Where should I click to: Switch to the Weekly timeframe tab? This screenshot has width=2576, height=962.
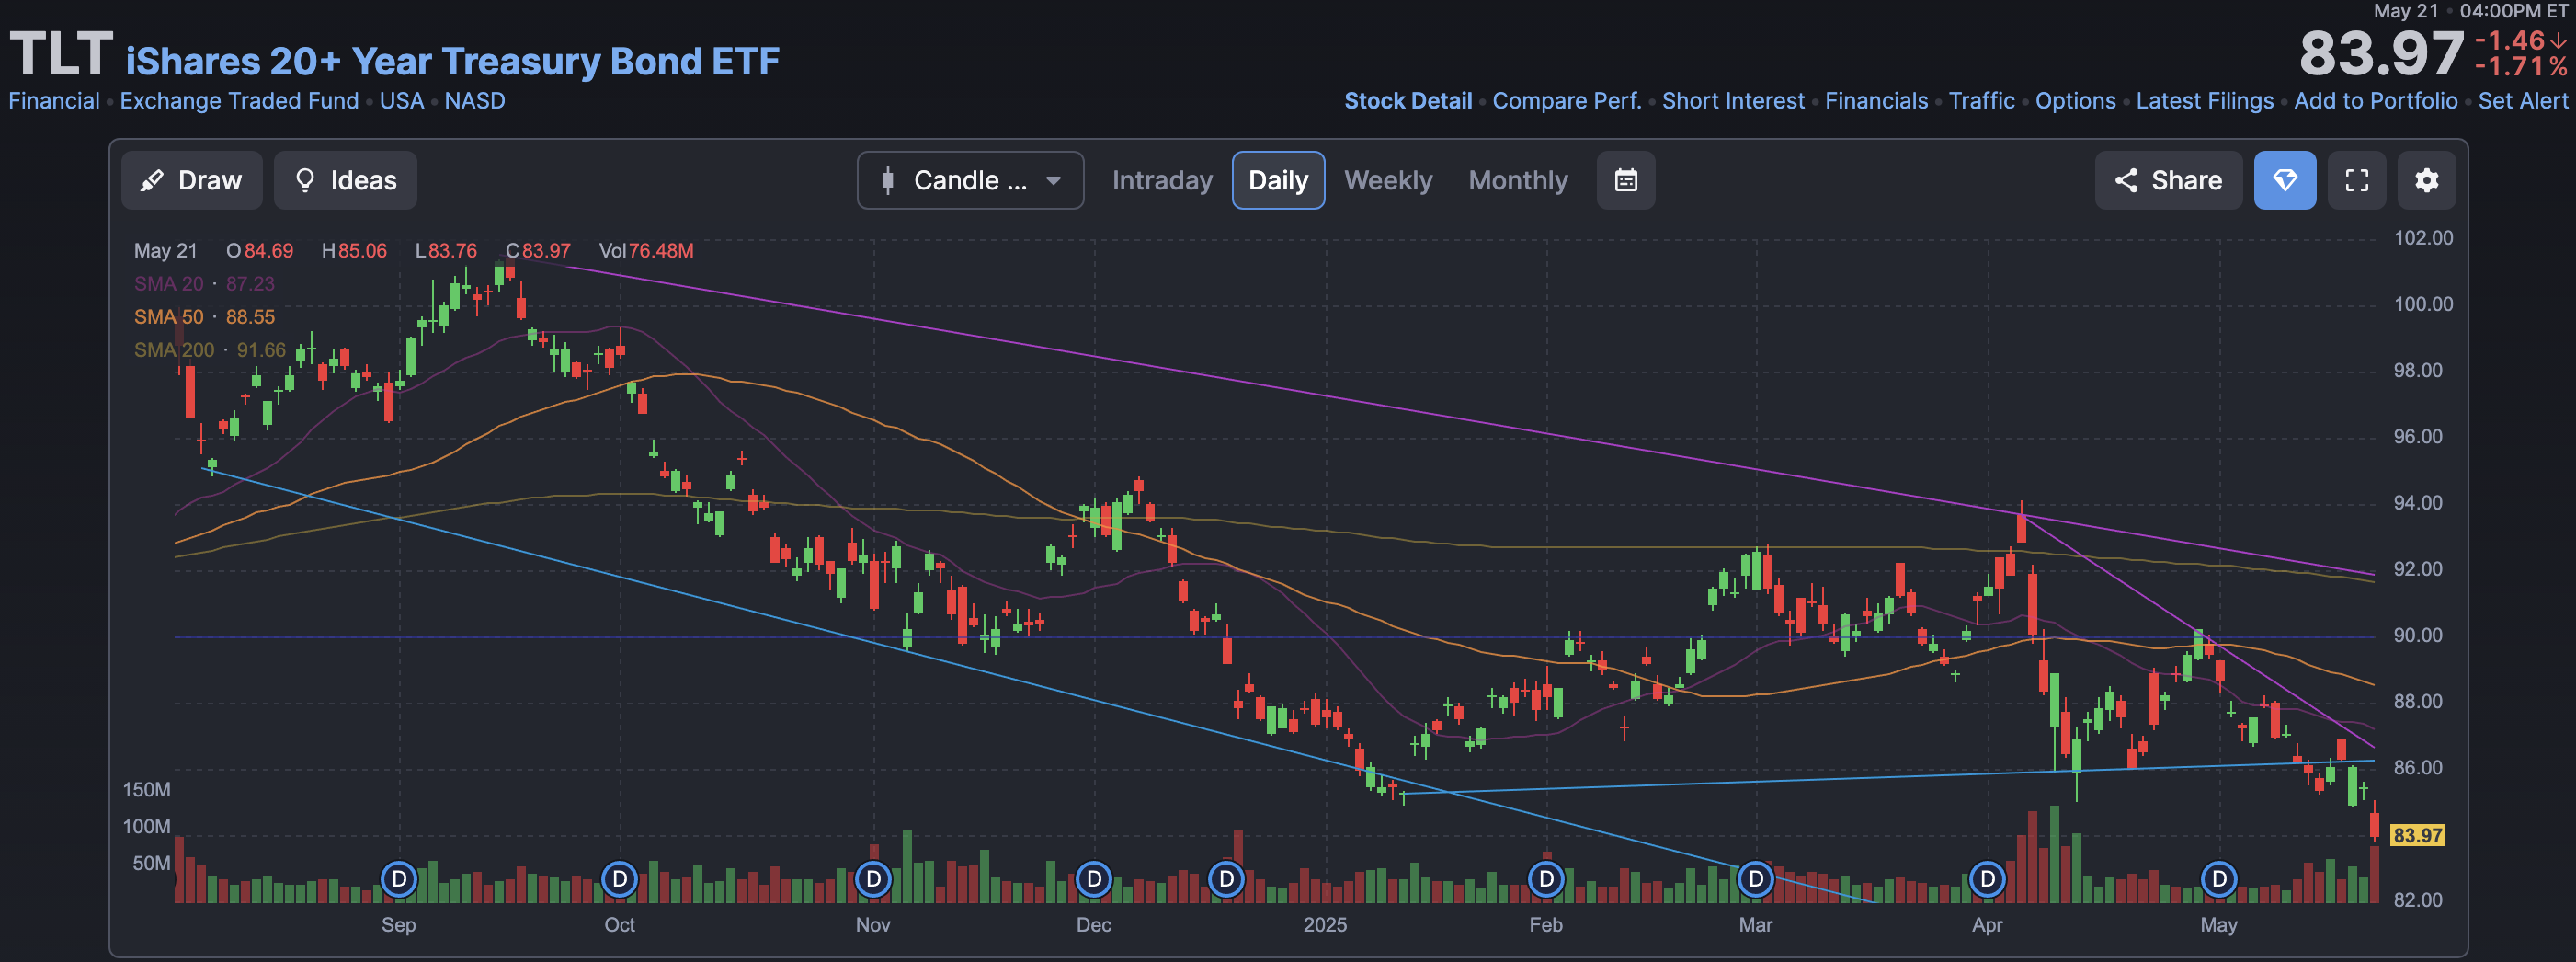pyautogui.click(x=1388, y=180)
